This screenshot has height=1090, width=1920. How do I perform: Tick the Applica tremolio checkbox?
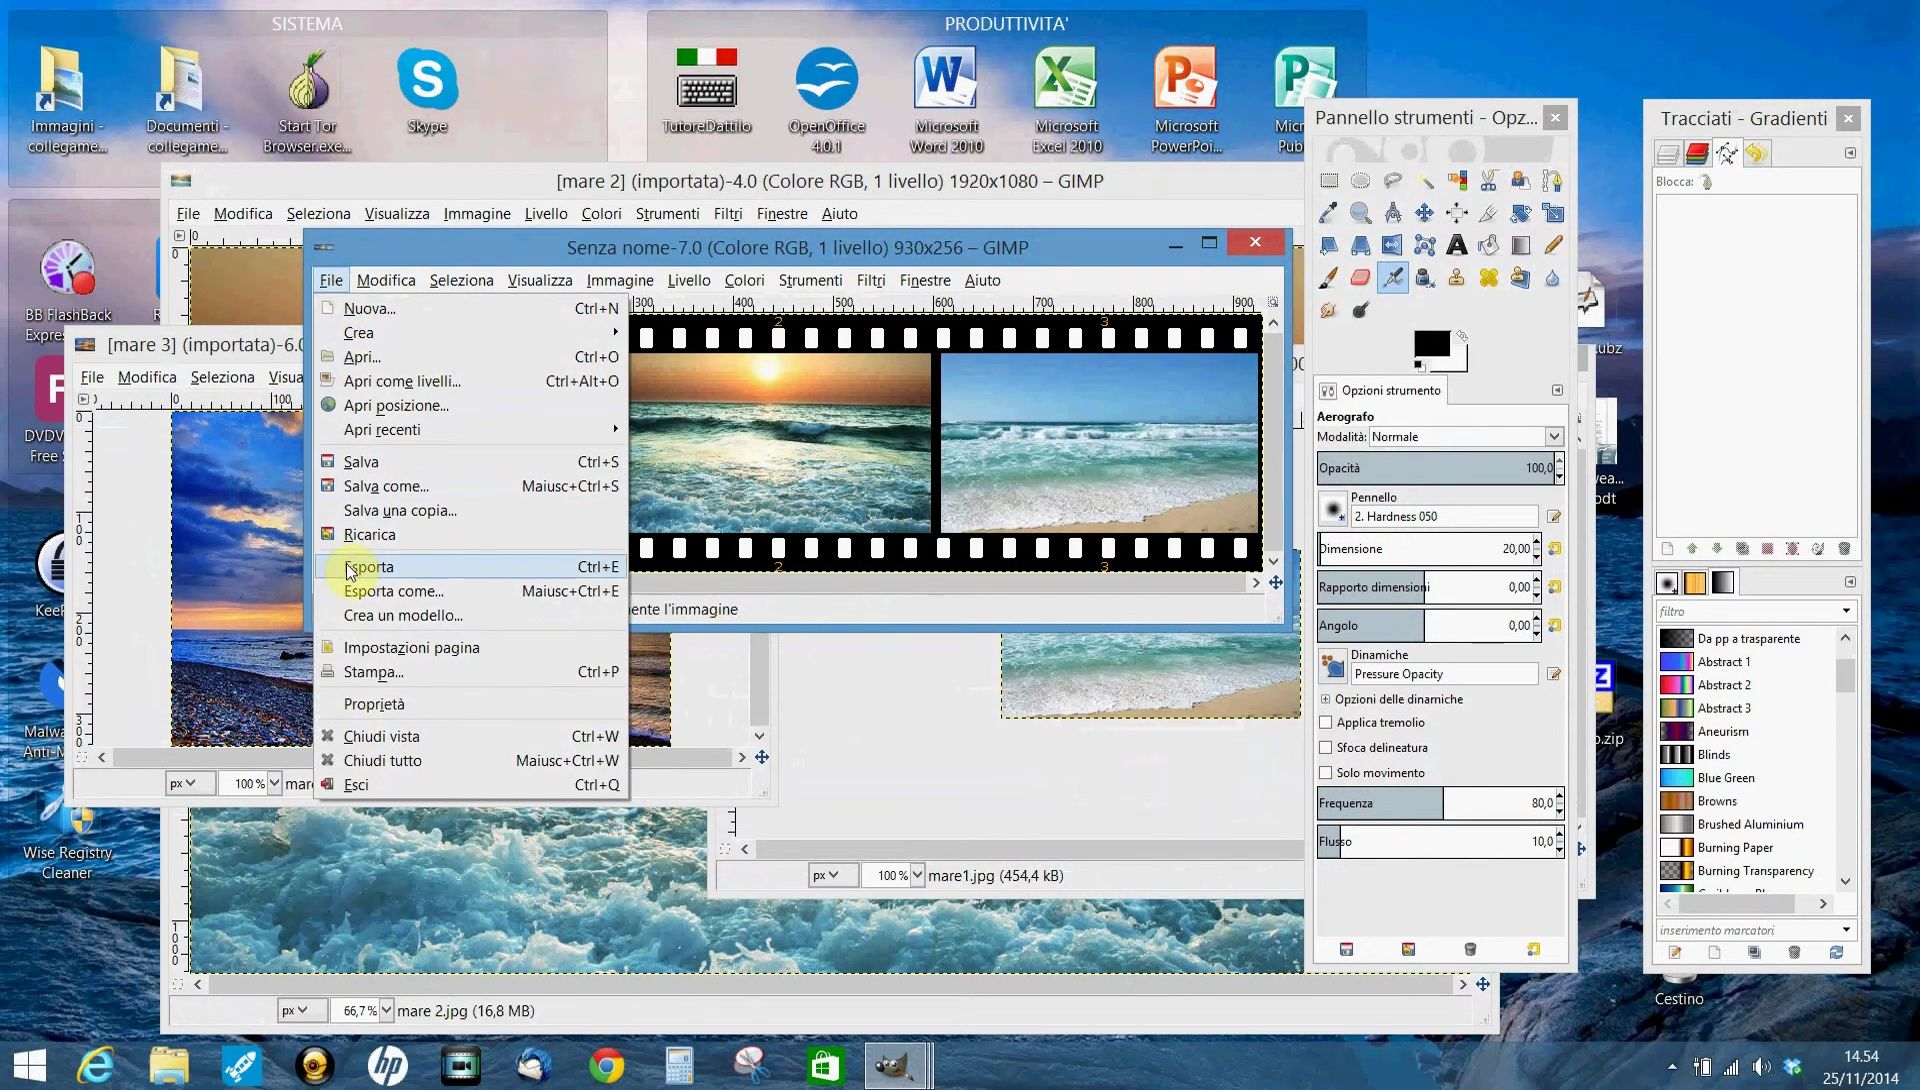1326,722
